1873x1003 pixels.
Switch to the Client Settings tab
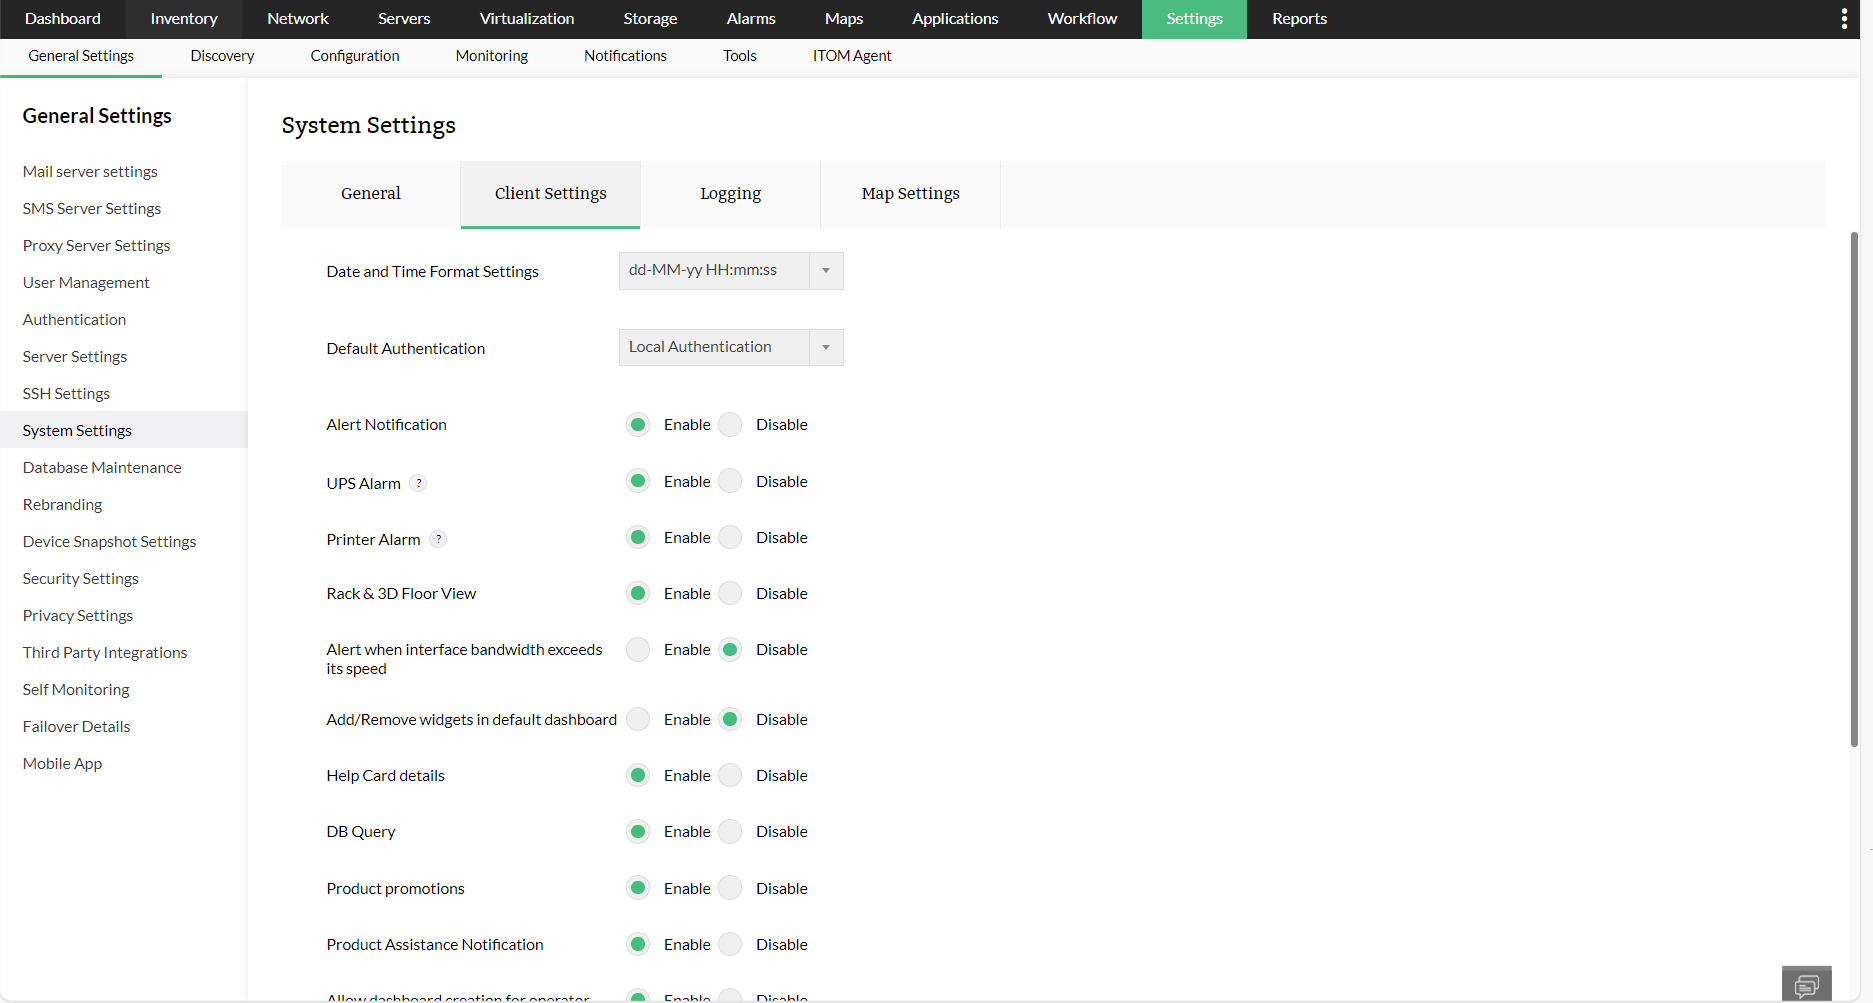pos(551,194)
